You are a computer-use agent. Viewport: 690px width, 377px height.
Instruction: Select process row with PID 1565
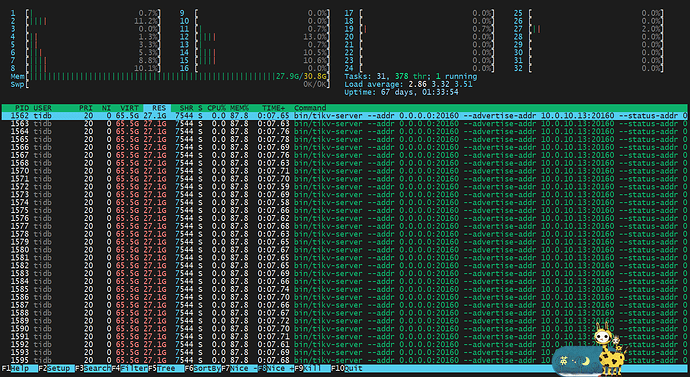(345, 139)
